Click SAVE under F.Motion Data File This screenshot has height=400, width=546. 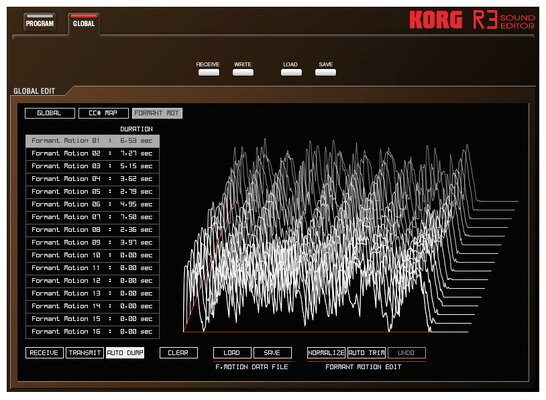pyautogui.click(x=272, y=353)
